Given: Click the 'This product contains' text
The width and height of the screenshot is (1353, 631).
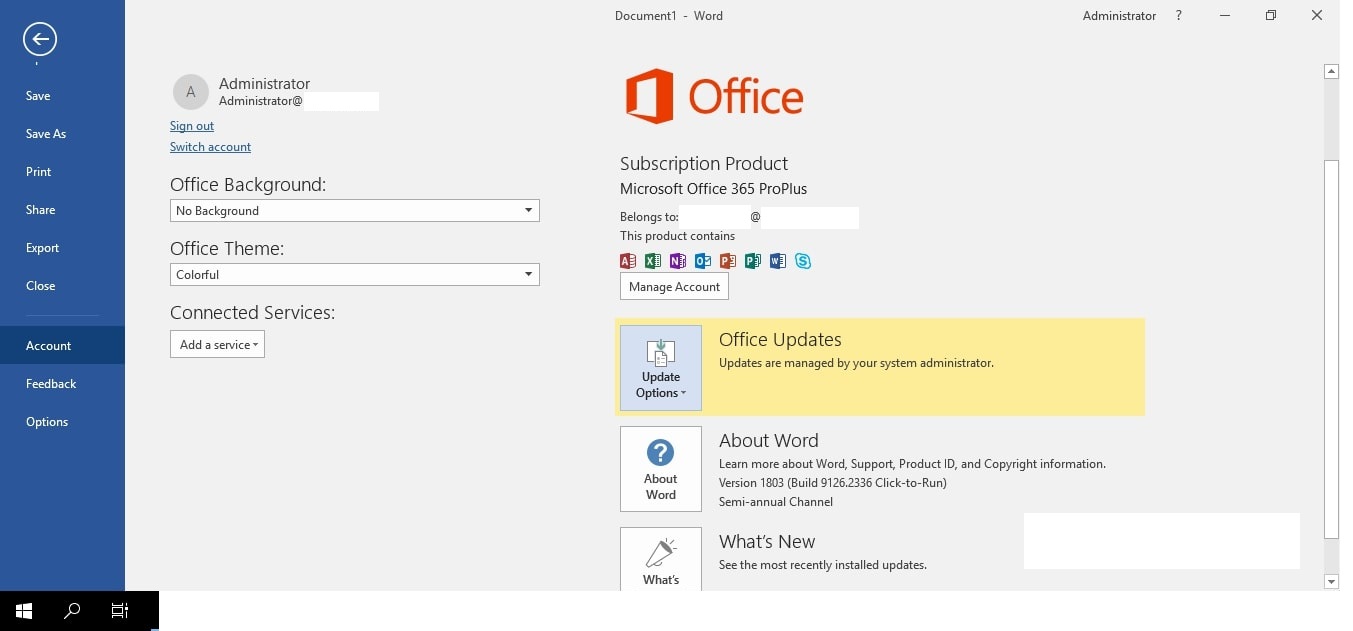Looking at the screenshot, I should point(677,237).
